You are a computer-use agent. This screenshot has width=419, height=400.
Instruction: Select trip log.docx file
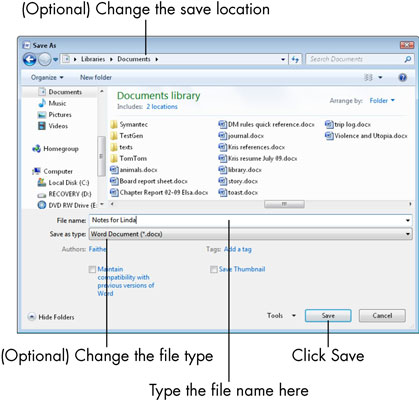click(x=348, y=124)
